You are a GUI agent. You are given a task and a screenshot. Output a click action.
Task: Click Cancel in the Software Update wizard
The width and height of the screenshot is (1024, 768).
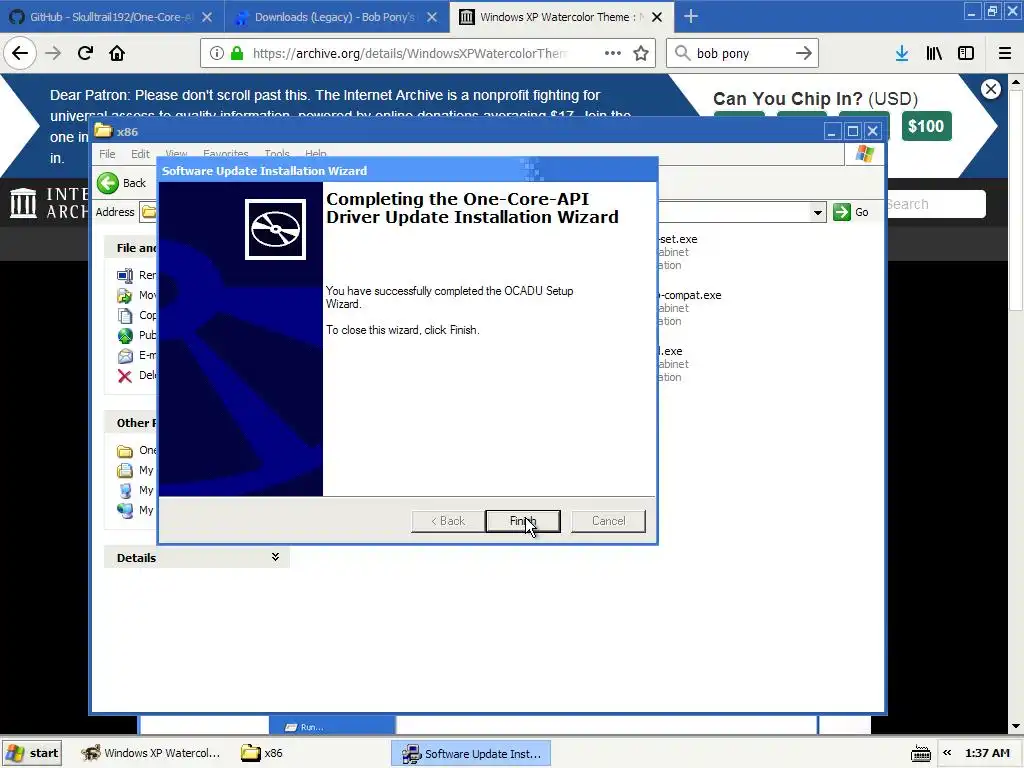coord(608,521)
